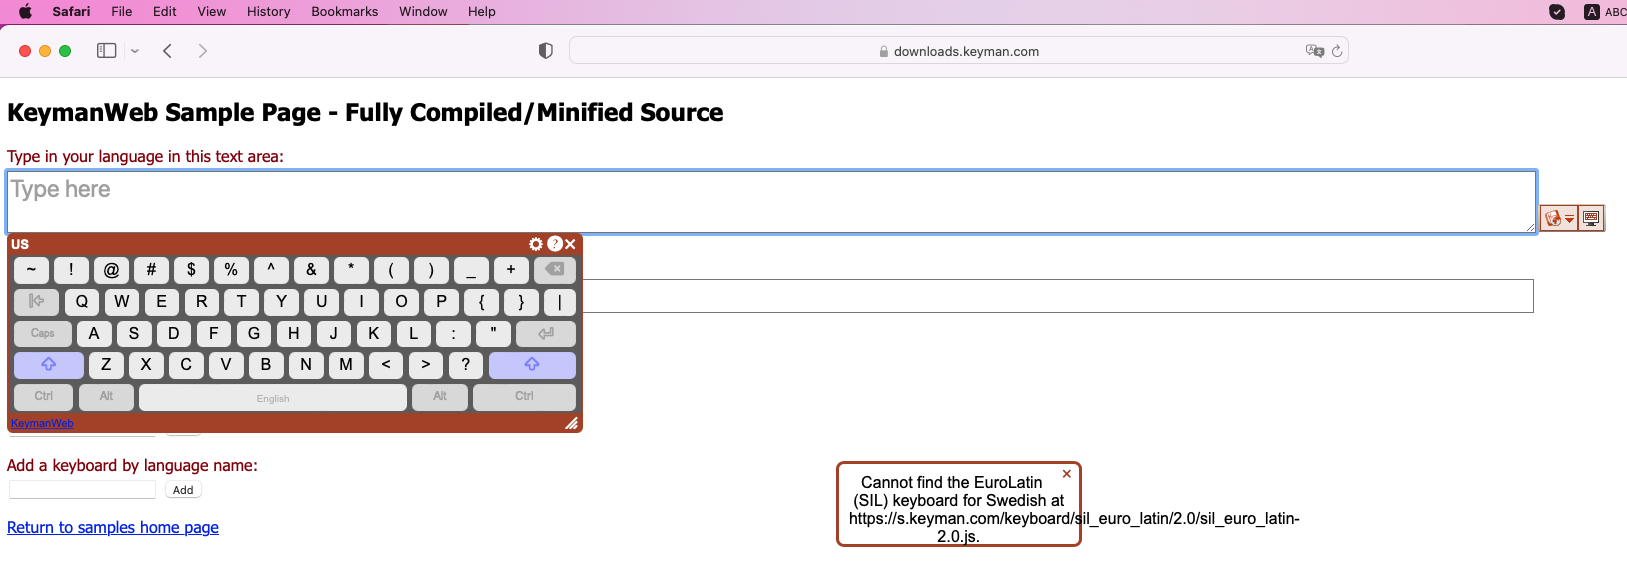The image size is (1627, 569).
Task: Click the language name input field
Action: [83, 490]
